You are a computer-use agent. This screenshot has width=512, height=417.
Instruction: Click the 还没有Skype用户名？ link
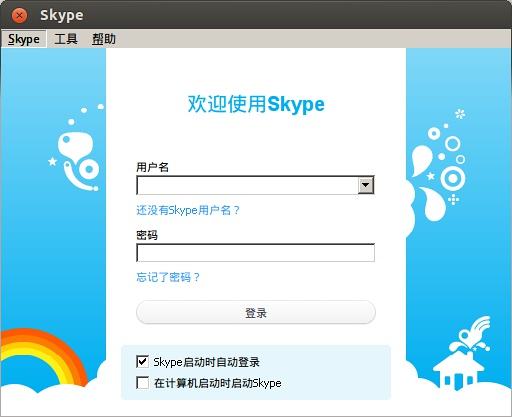(188, 210)
